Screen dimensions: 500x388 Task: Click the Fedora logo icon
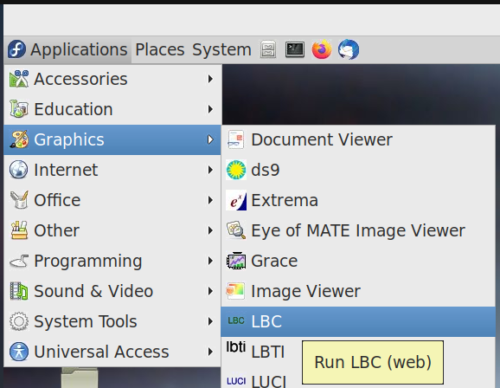click(17, 49)
